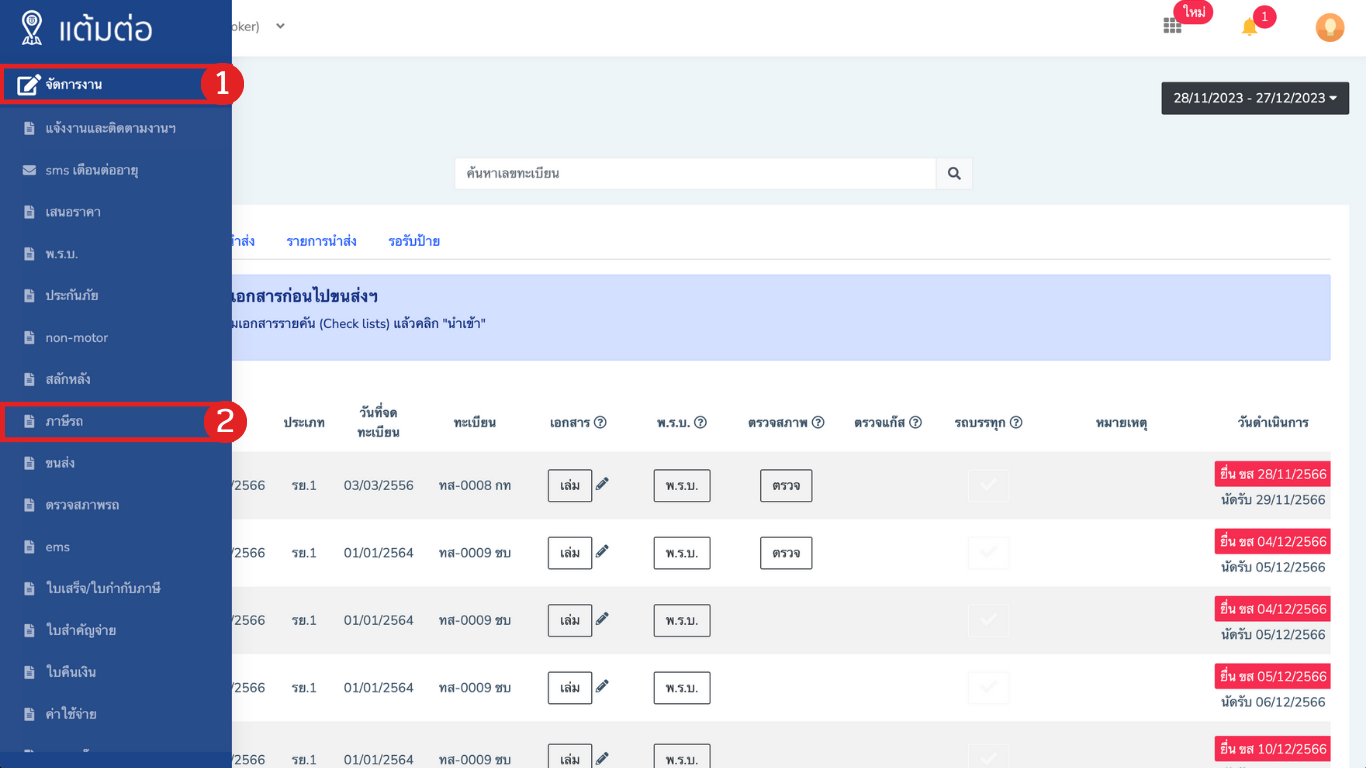Click the หมายเหตุ column header
The height and width of the screenshot is (768, 1366).
[1121, 422]
